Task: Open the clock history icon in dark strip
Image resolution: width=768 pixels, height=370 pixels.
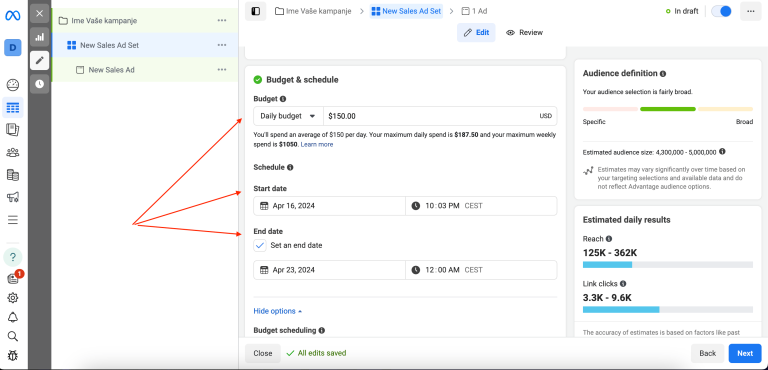Action: click(40, 84)
